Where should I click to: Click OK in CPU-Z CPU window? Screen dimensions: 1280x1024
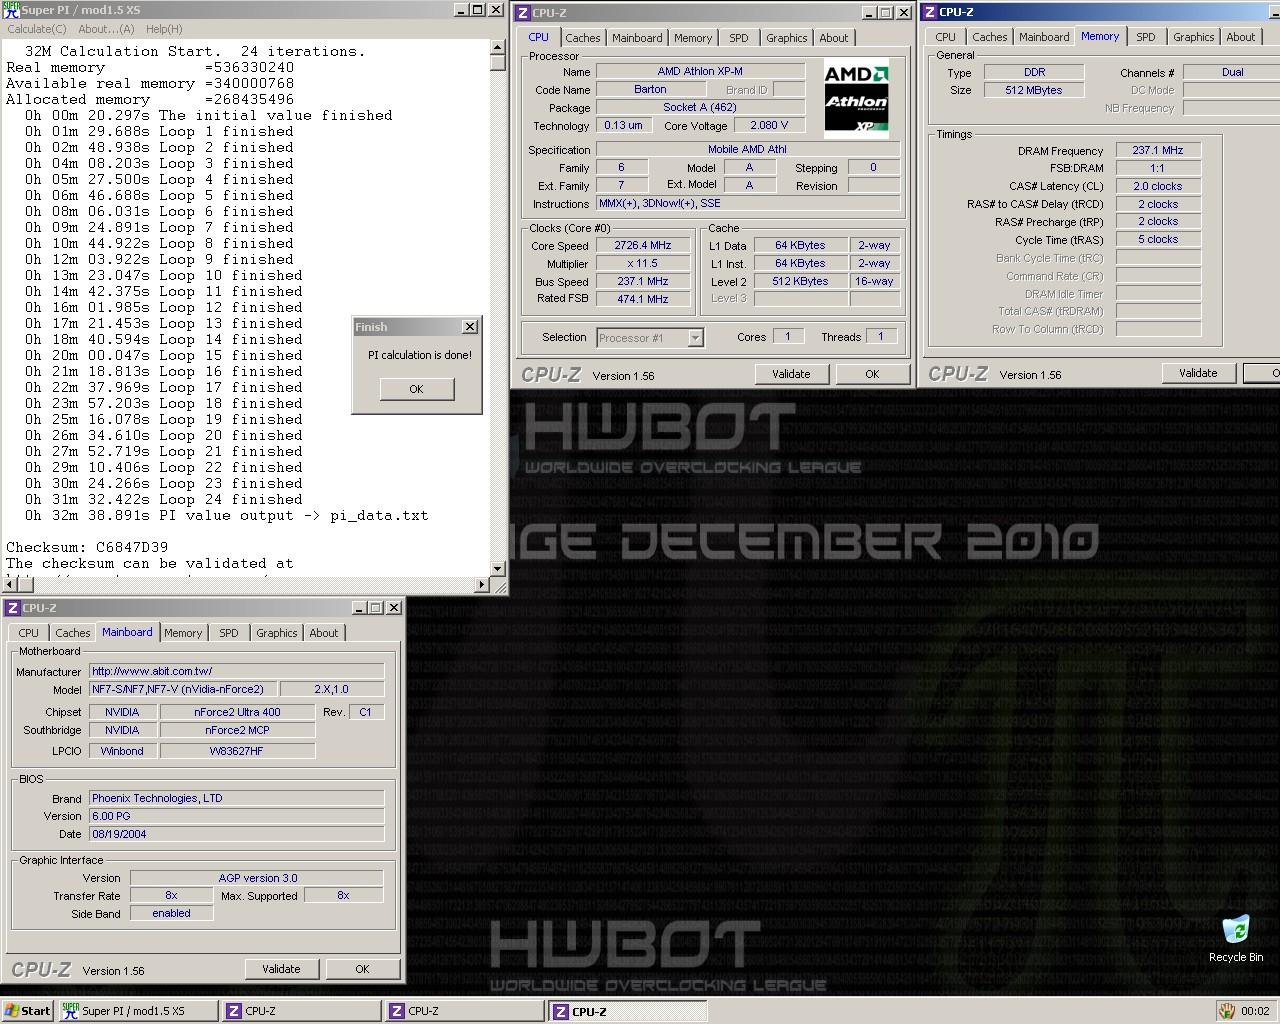[872, 374]
